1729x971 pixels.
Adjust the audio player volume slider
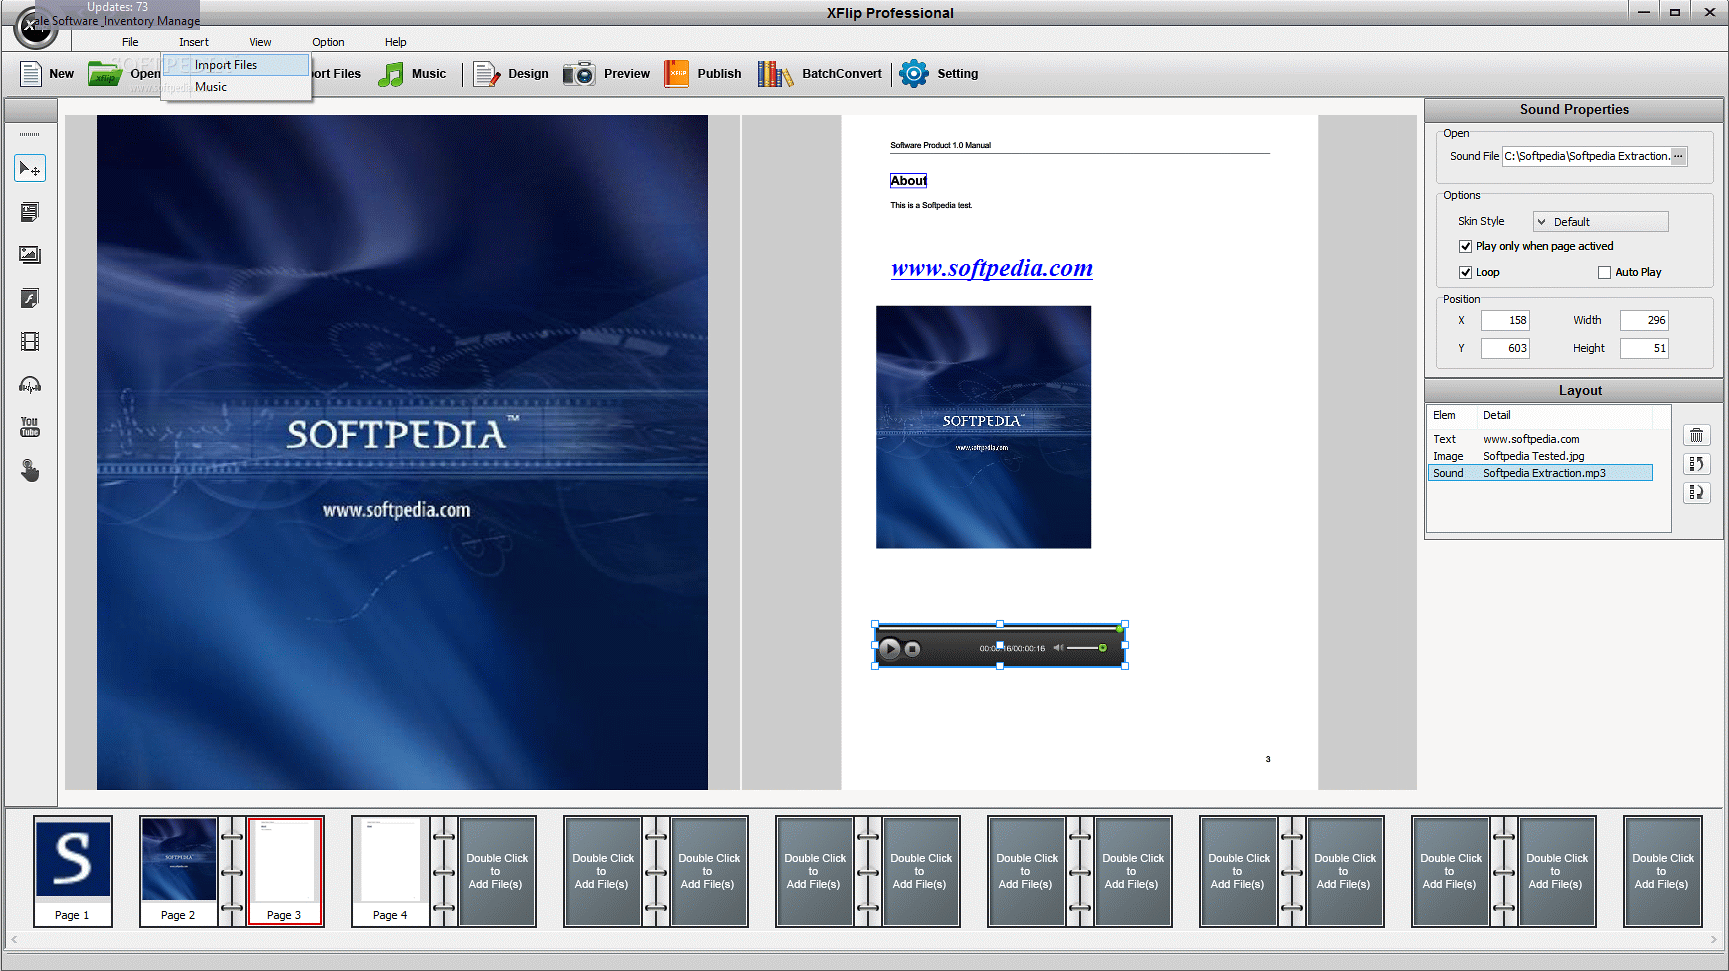1087,648
